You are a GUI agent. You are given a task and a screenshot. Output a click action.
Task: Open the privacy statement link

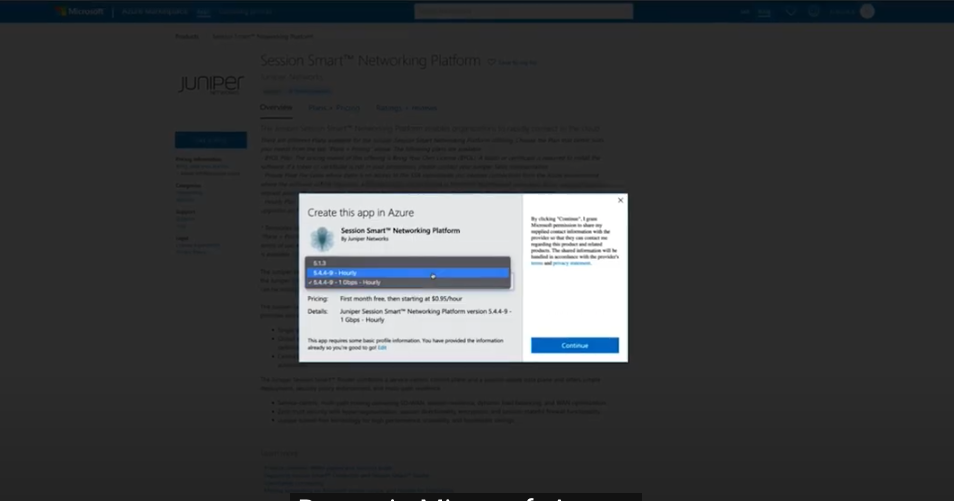[571, 263]
